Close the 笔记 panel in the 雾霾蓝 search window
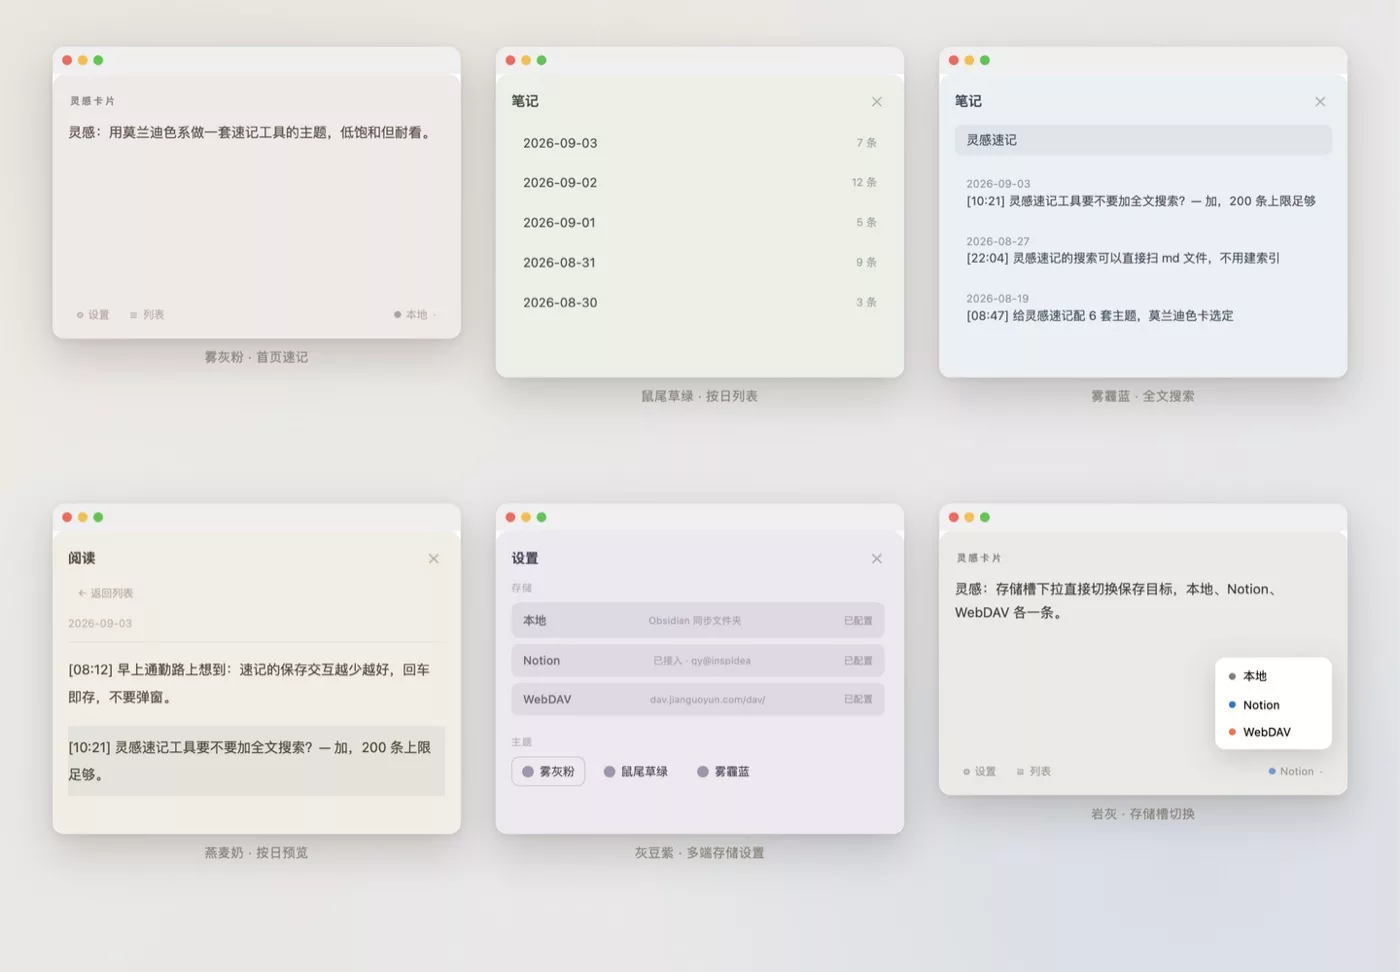Screen dimensions: 1400x972 (1320, 102)
